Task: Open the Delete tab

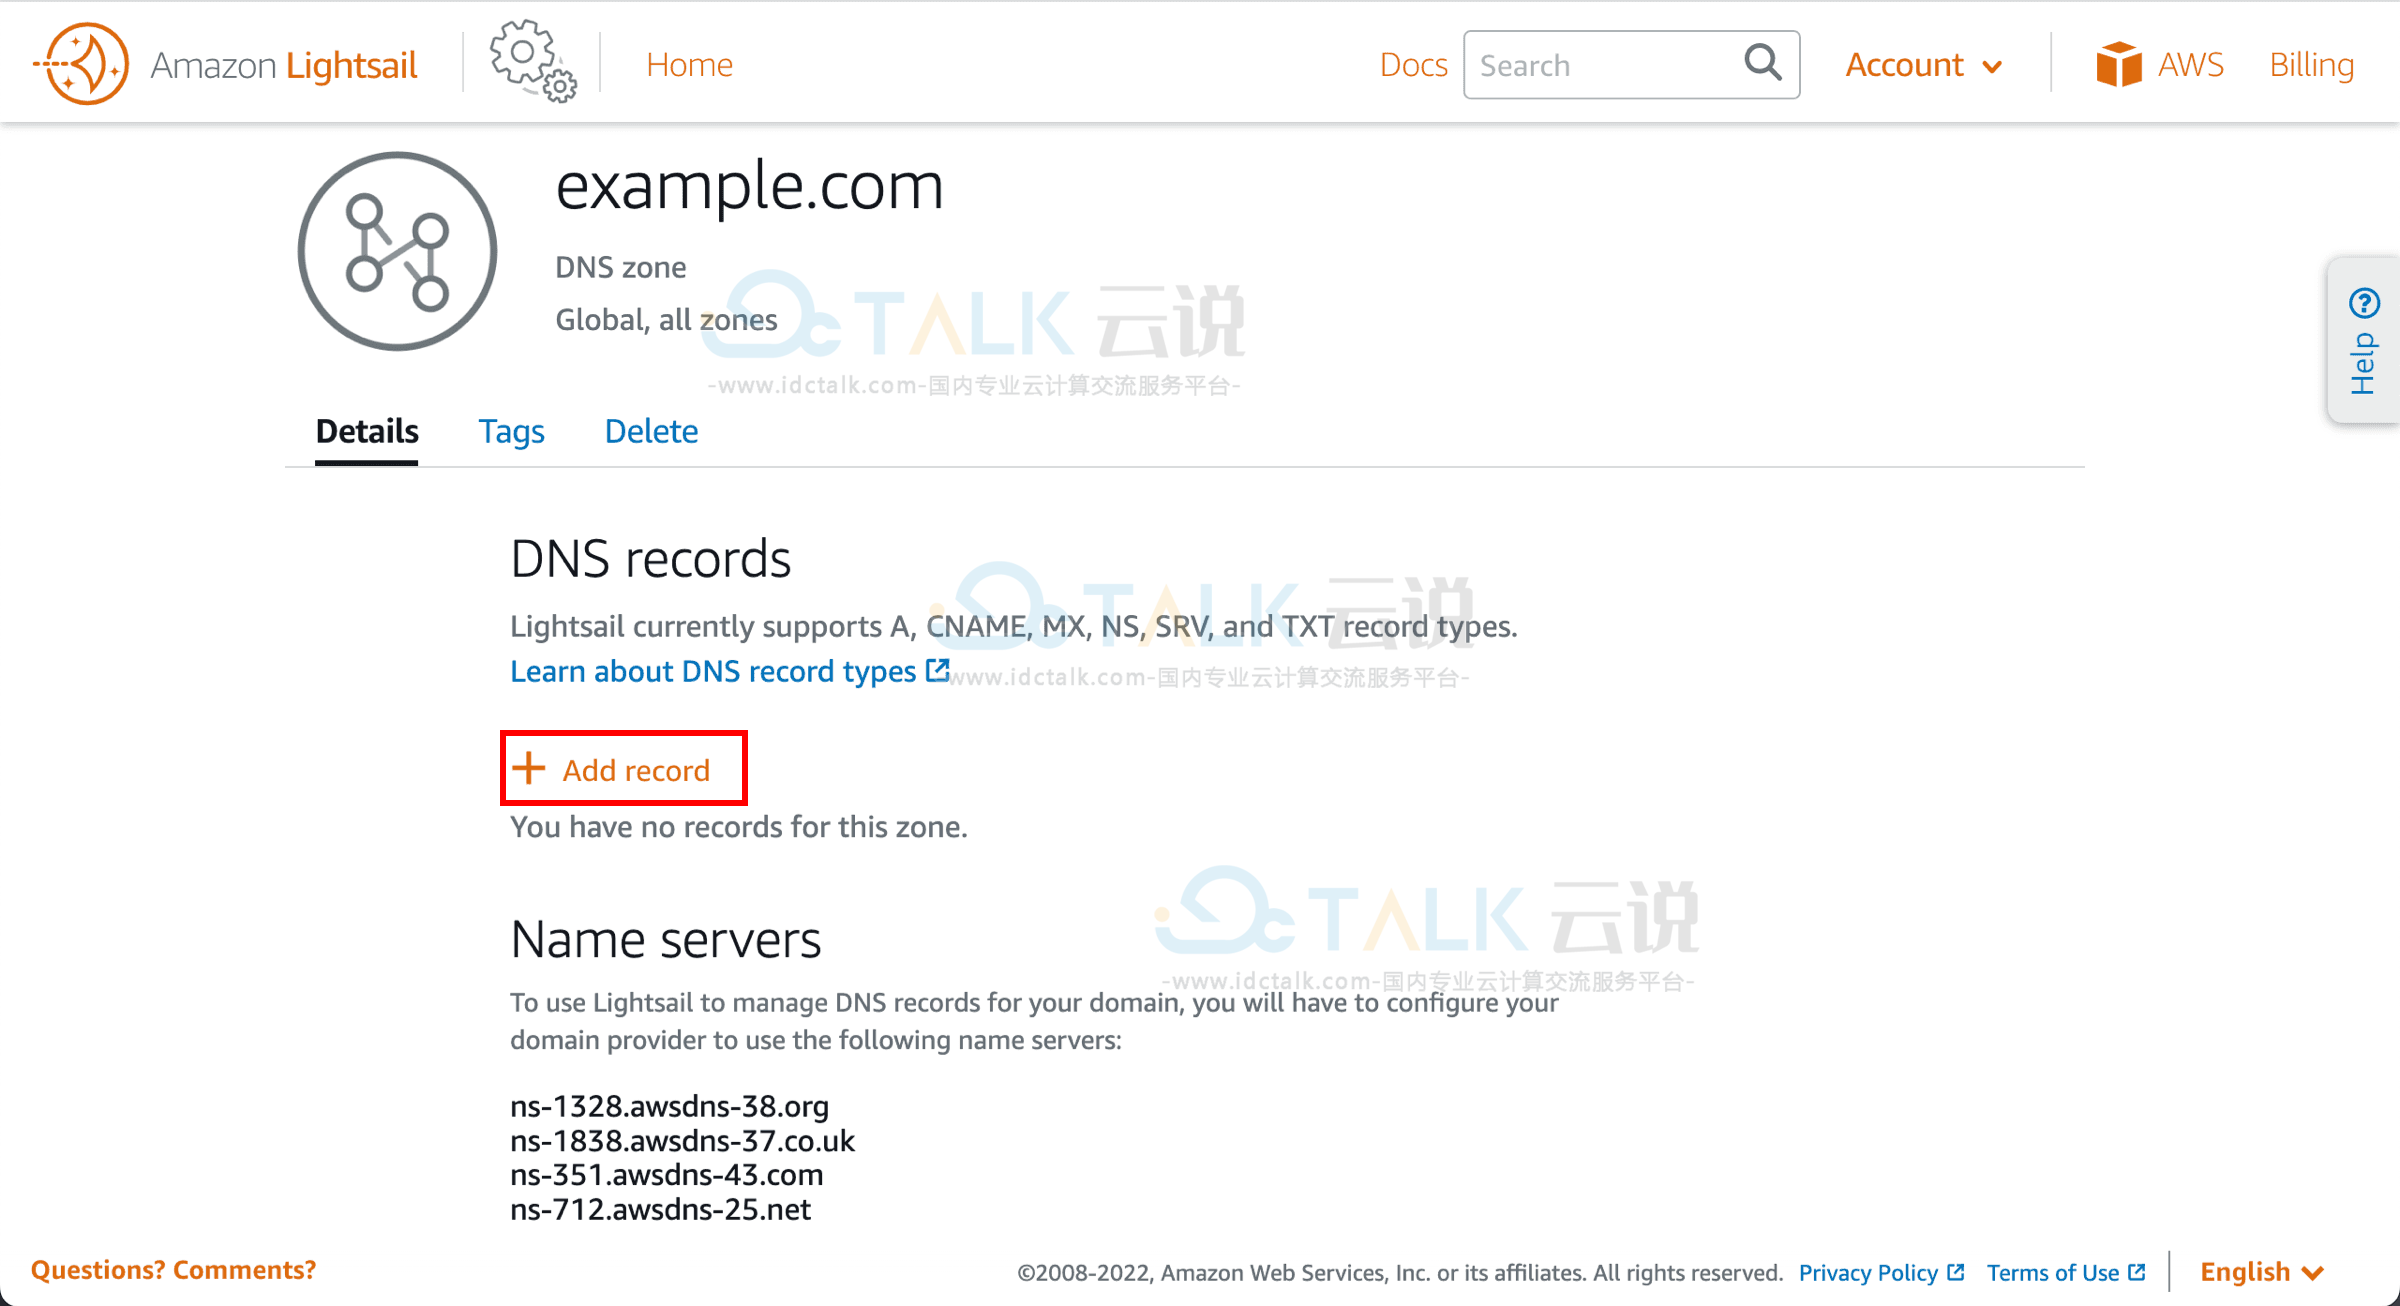Action: click(651, 431)
